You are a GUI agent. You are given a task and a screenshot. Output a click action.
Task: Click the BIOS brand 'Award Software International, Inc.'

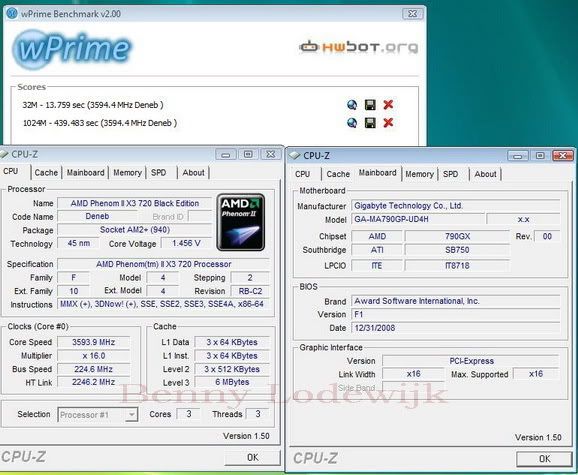[x=456, y=301]
